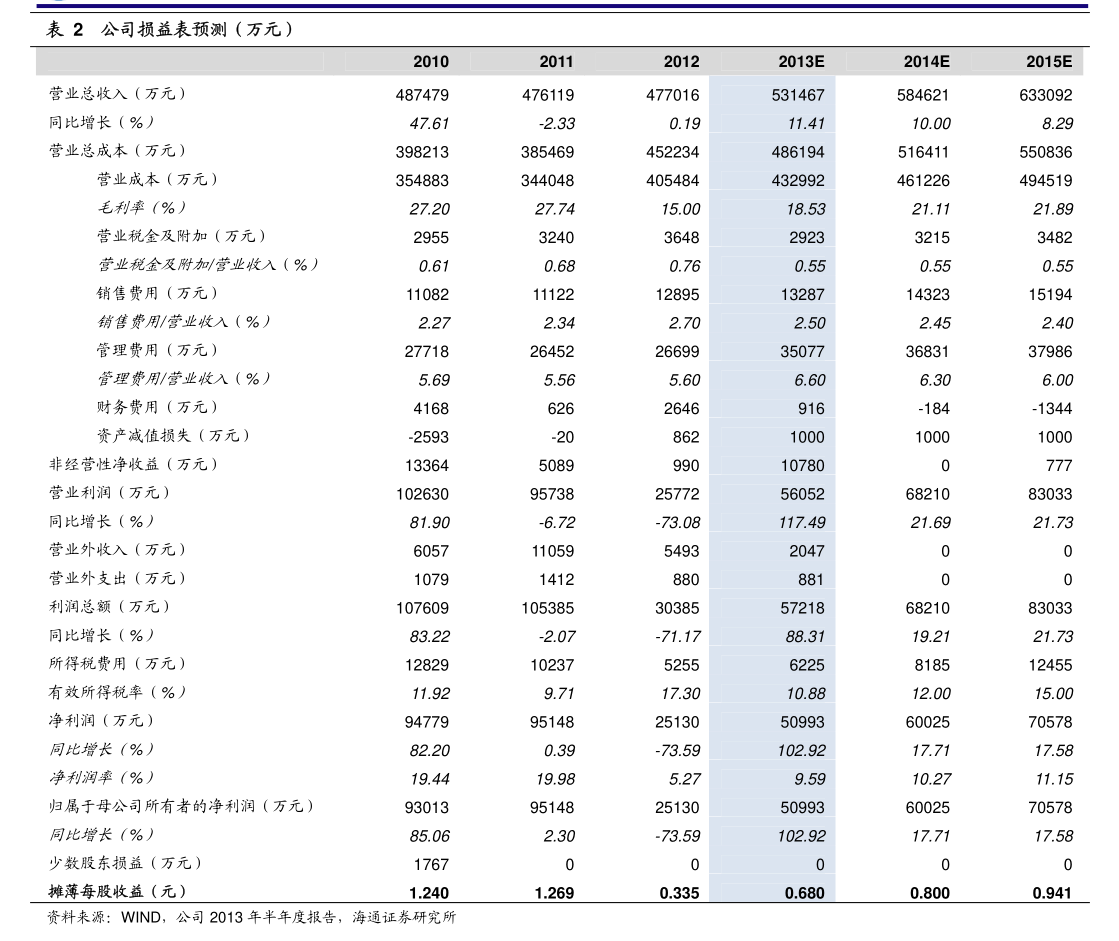The image size is (1119, 941).
Task: Select the 2013E column header
Action: (x=801, y=62)
